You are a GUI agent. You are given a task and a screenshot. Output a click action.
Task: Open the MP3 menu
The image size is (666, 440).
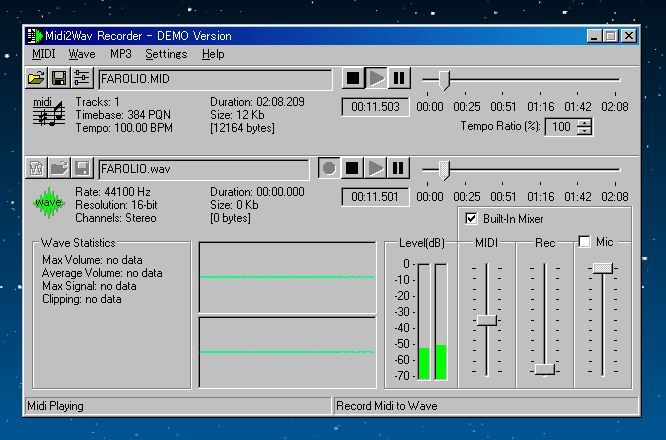pos(120,54)
